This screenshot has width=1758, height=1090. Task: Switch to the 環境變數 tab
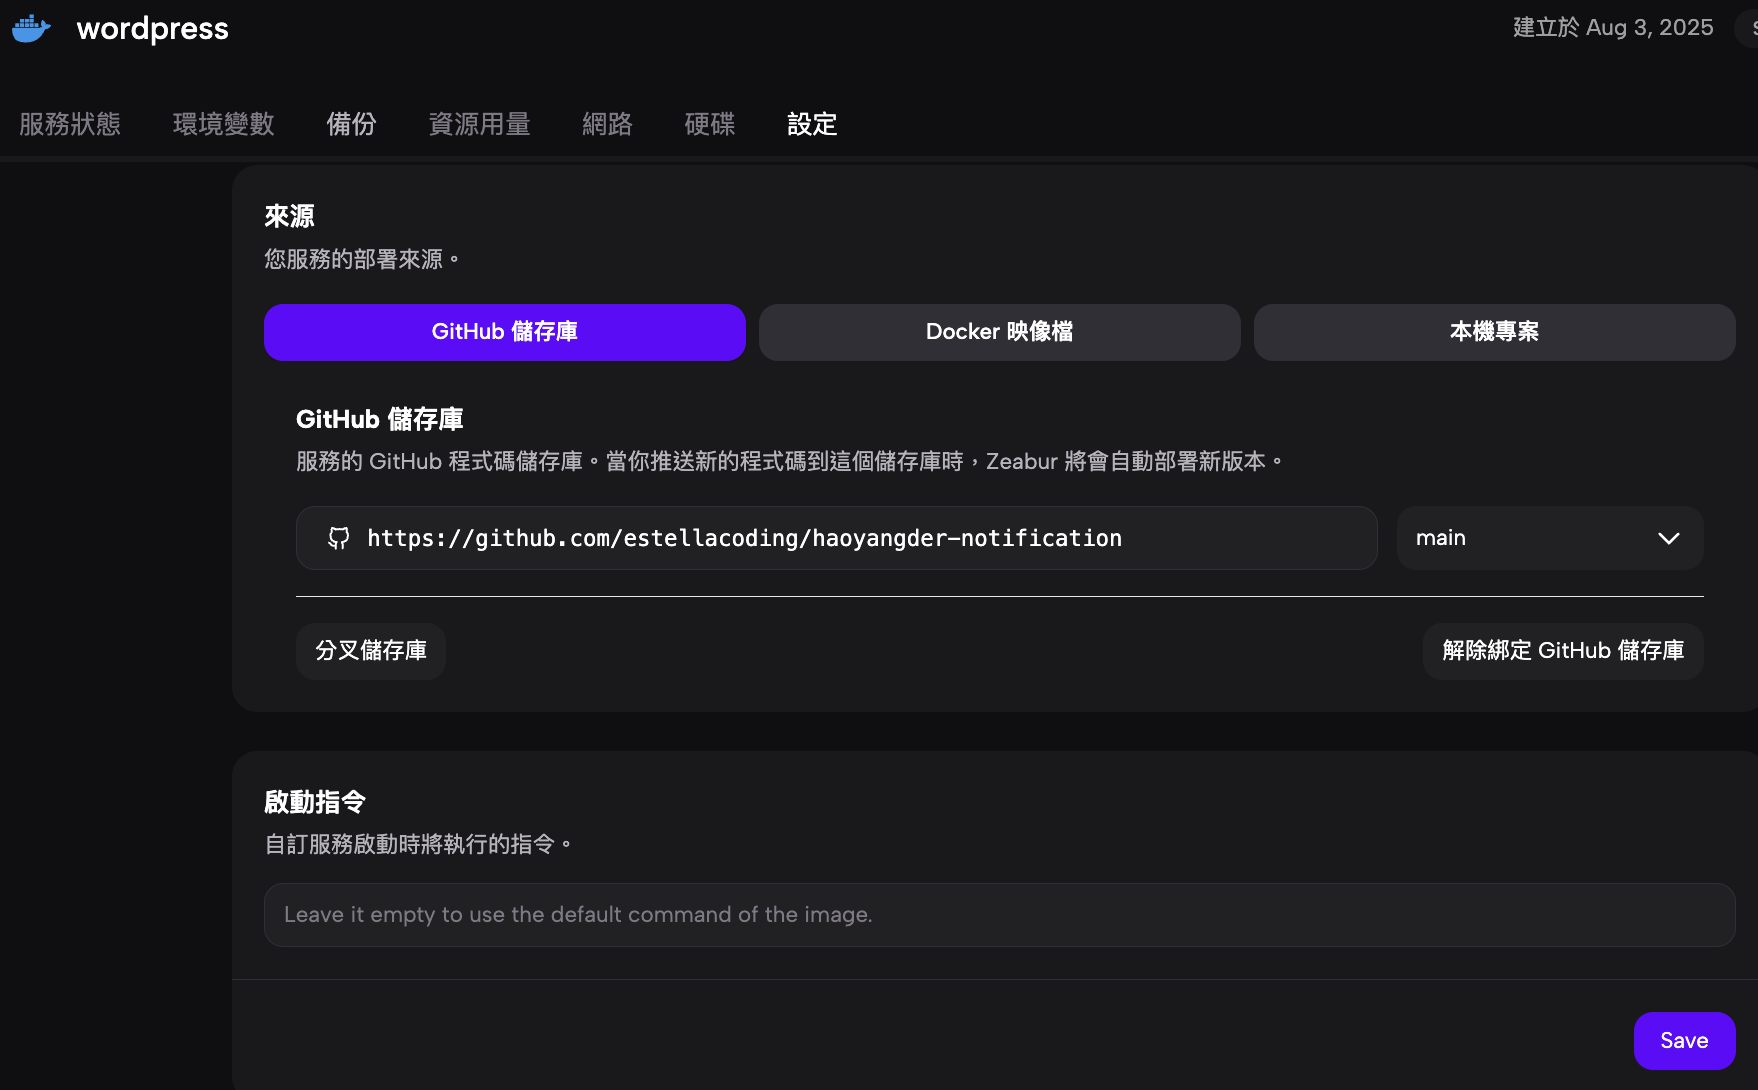point(224,124)
